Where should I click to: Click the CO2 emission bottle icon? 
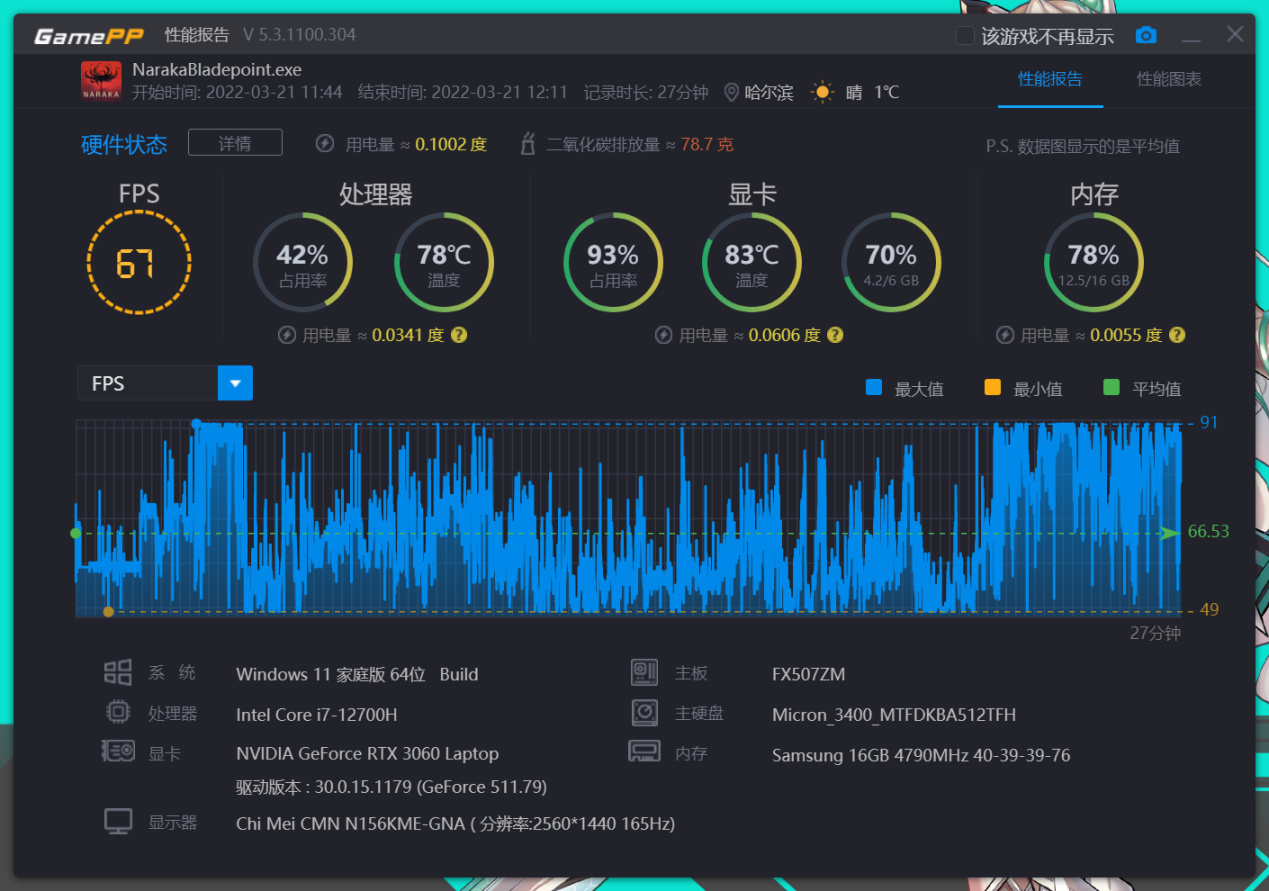point(528,144)
